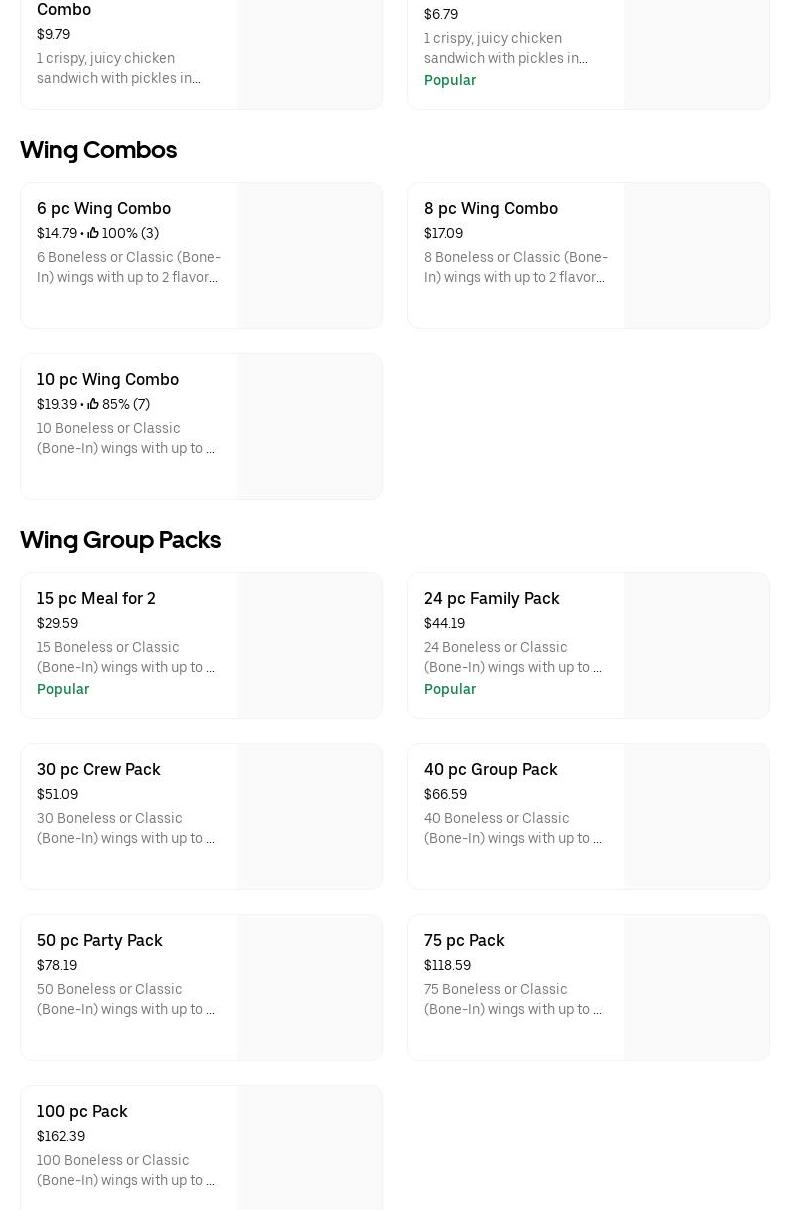Click thumbs-up rating icon on 10 pc Wing Combo
The height and width of the screenshot is (1210, 804).
[93, 404]
